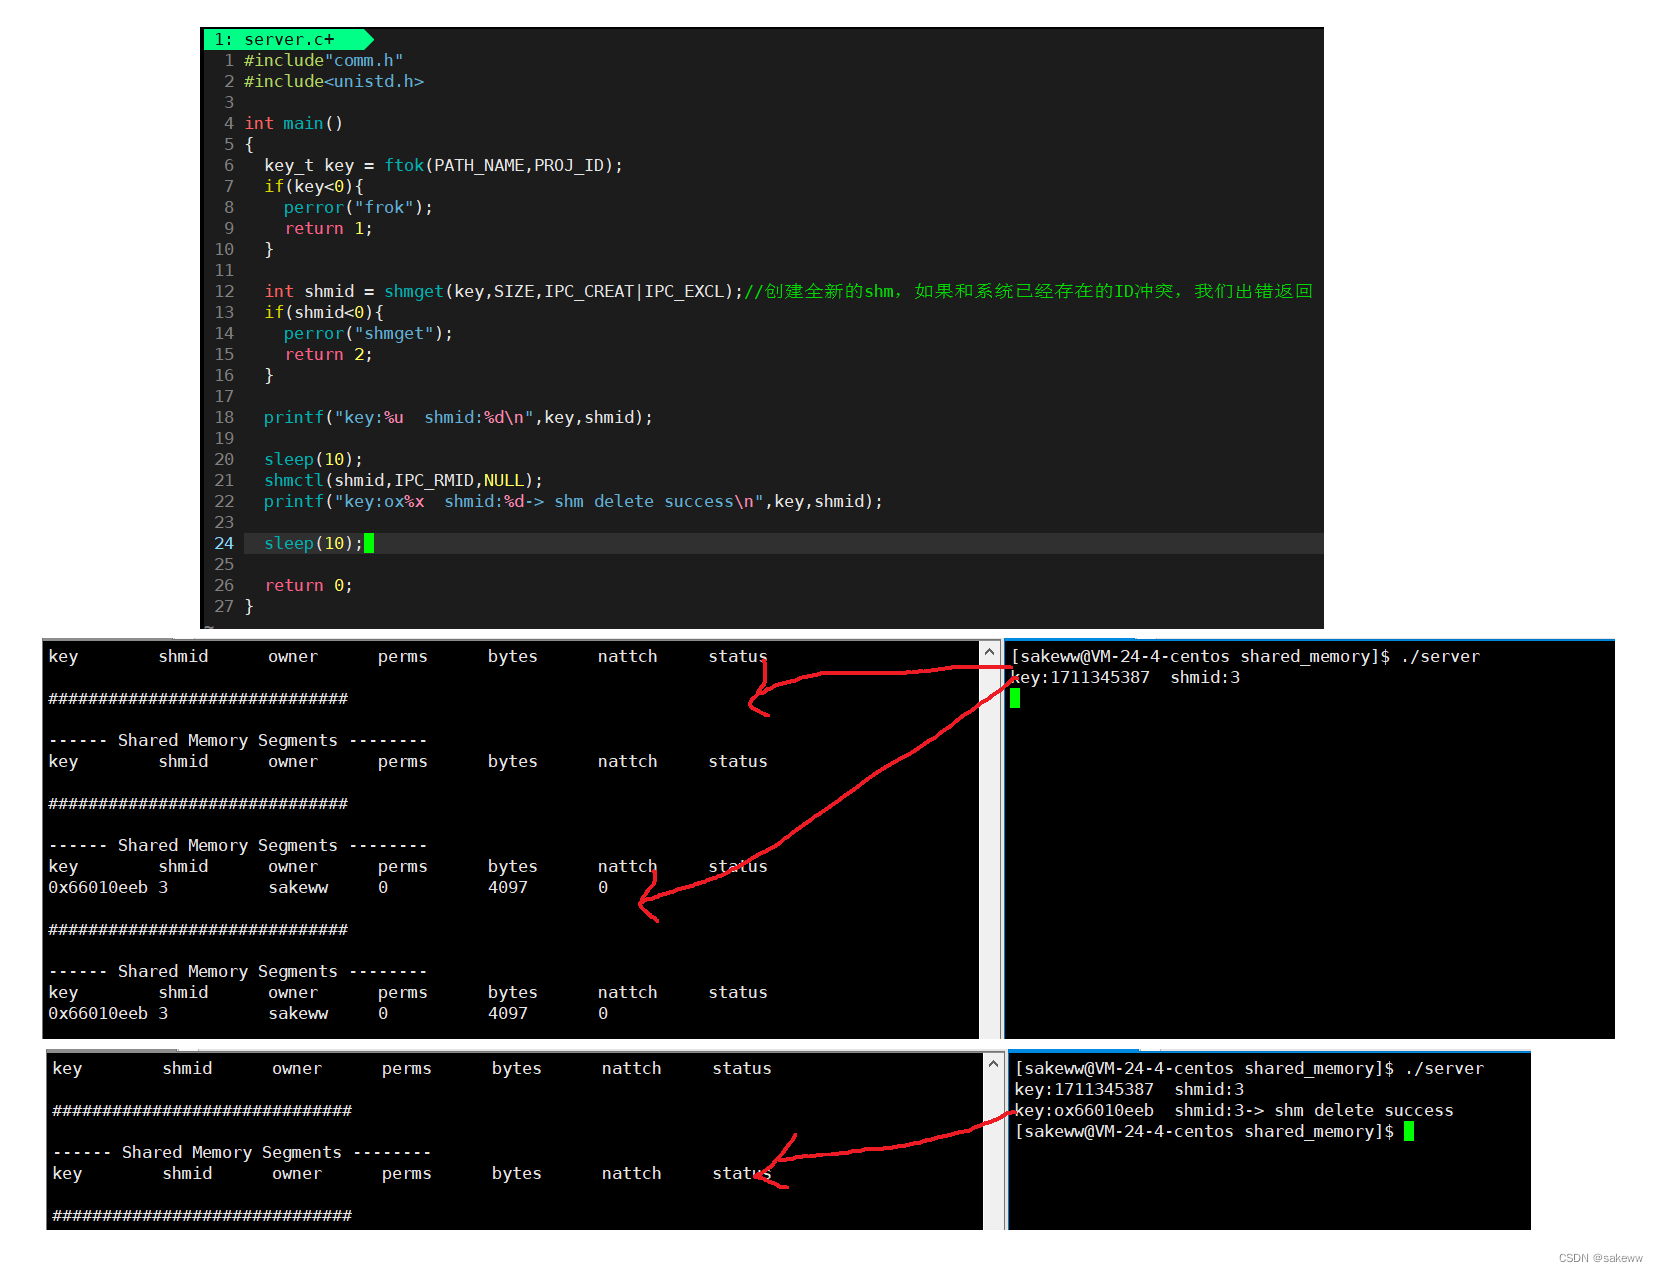Click the first sleep(10); on line 20
Image resolution: width=1658 pixels, height=1272 pixels.
point(313,459)
